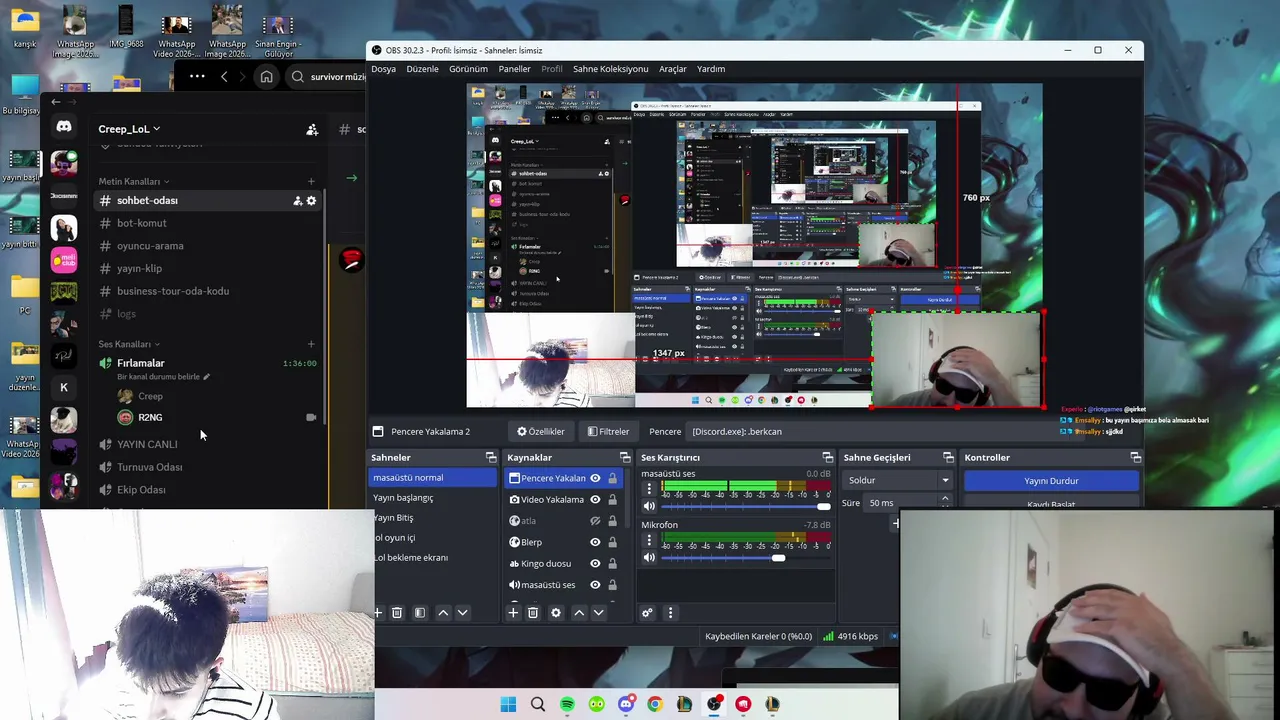Undock the Ses Karıştırıcı panel
Image resolution: width=1280 pixels, height=720 pixels.
click(x=827, y=458)
